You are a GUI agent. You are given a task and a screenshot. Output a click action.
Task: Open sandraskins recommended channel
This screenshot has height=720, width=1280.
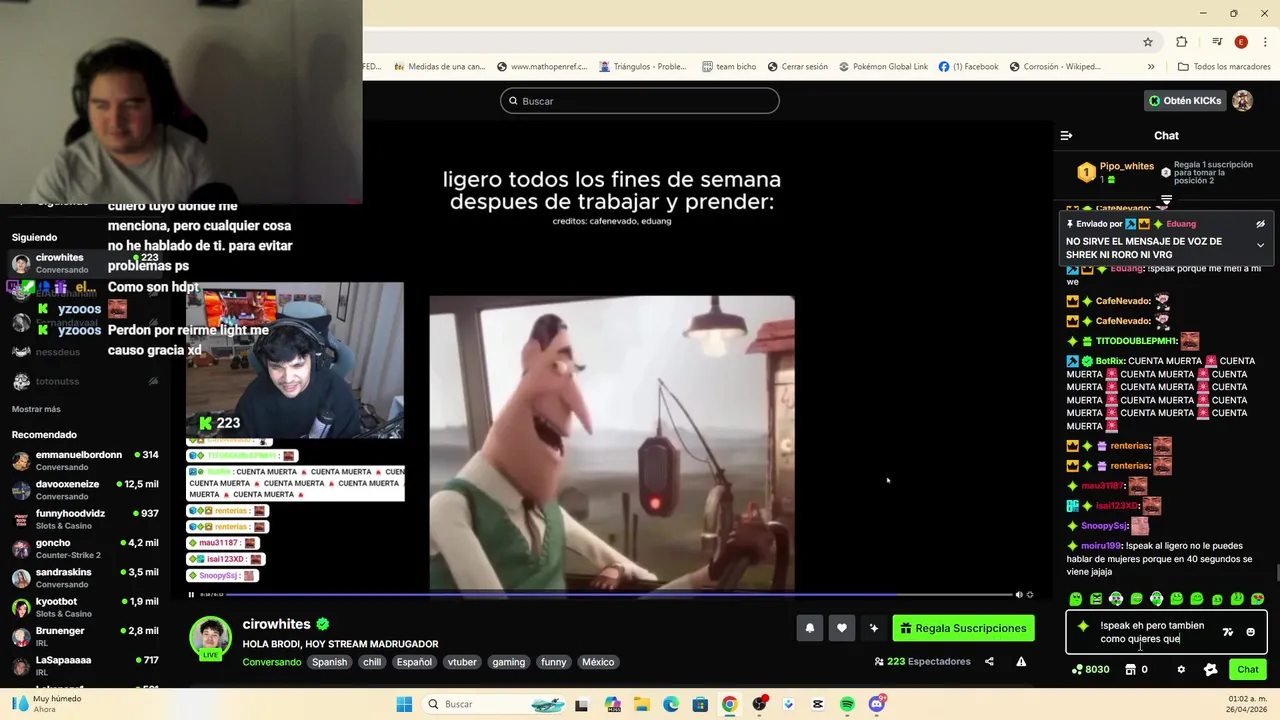[85, 578]
